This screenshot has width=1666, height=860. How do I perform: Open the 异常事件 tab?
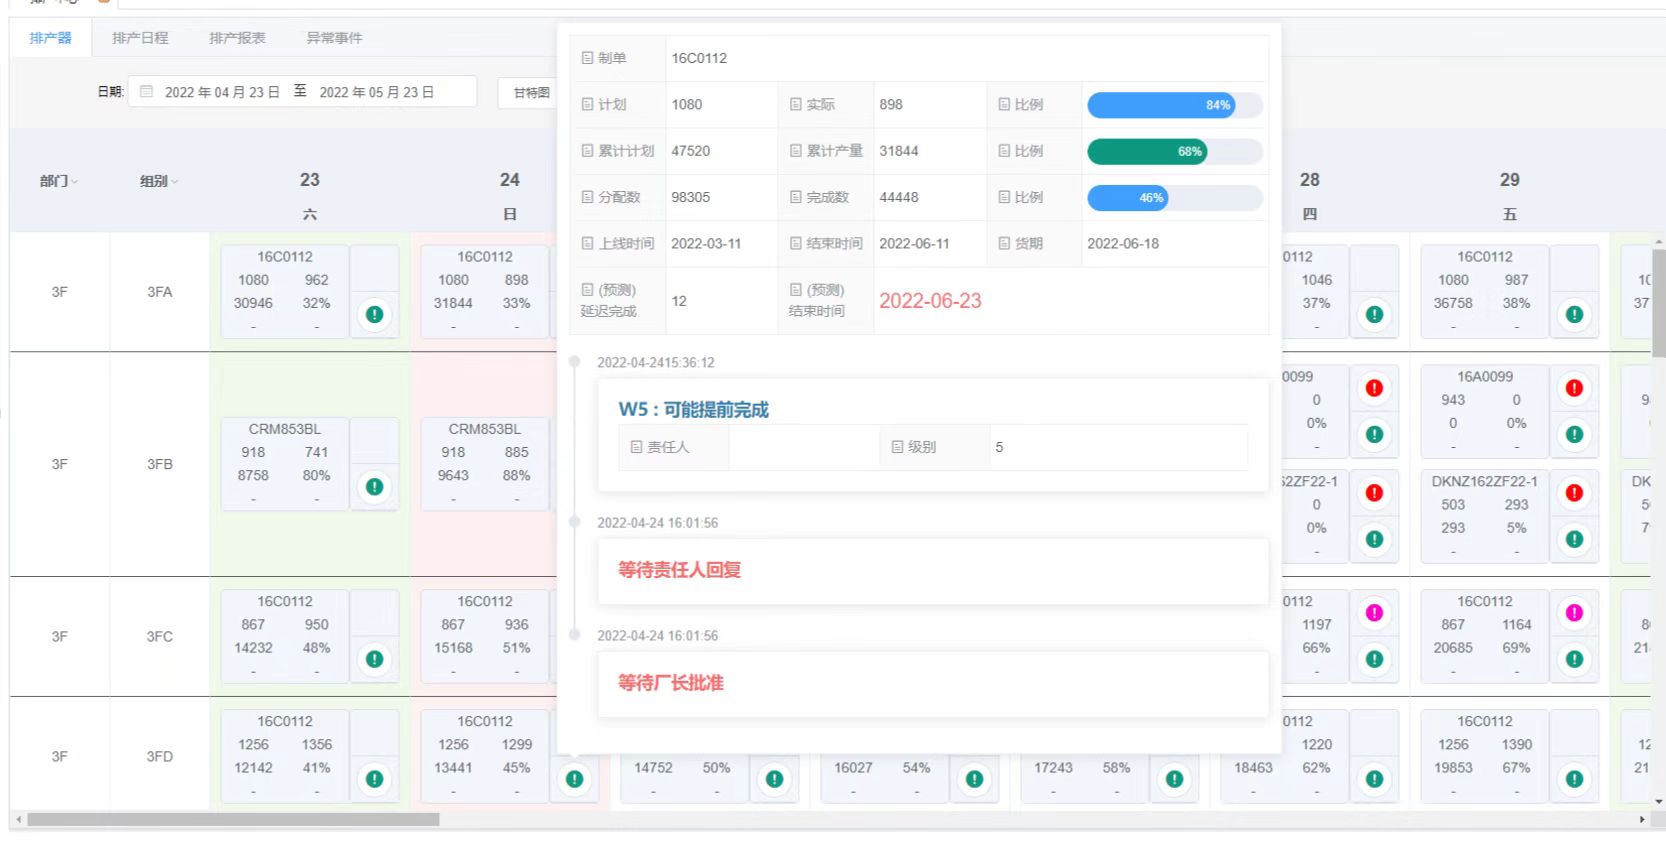[334, 38]
